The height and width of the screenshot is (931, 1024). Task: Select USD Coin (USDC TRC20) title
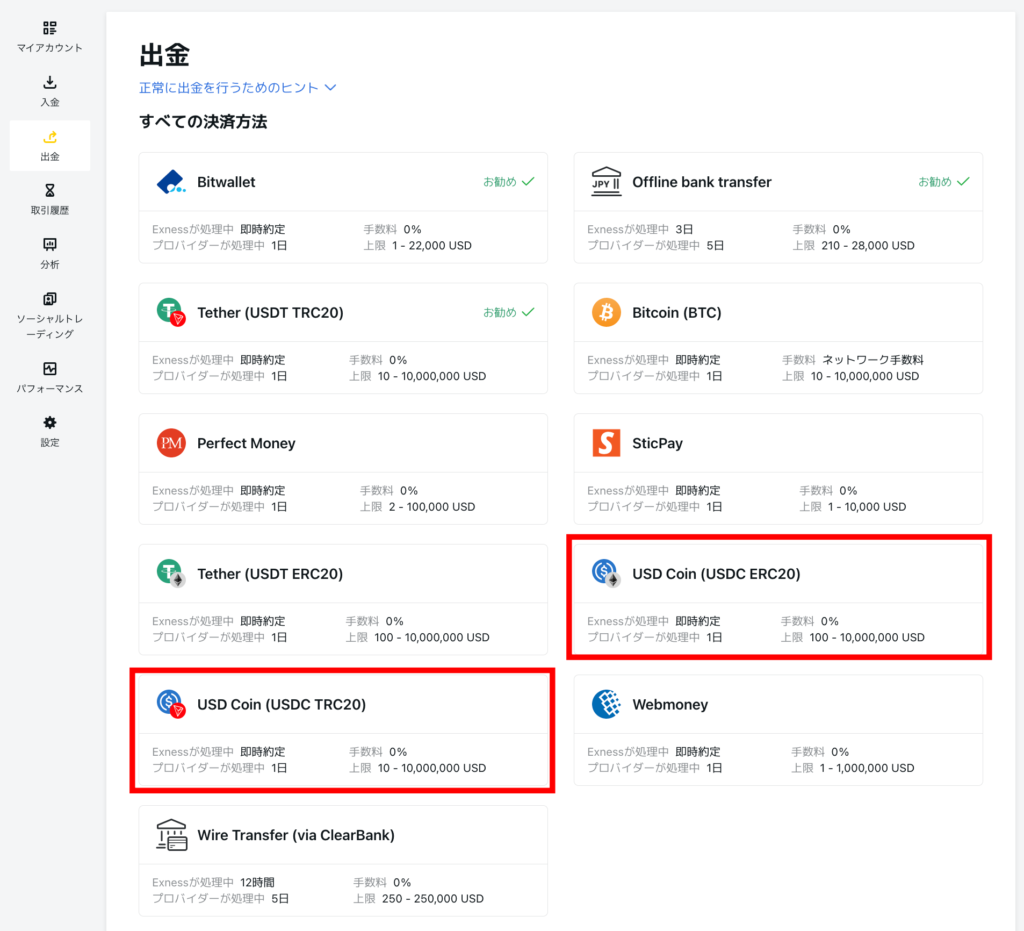[x=281, y=704]
